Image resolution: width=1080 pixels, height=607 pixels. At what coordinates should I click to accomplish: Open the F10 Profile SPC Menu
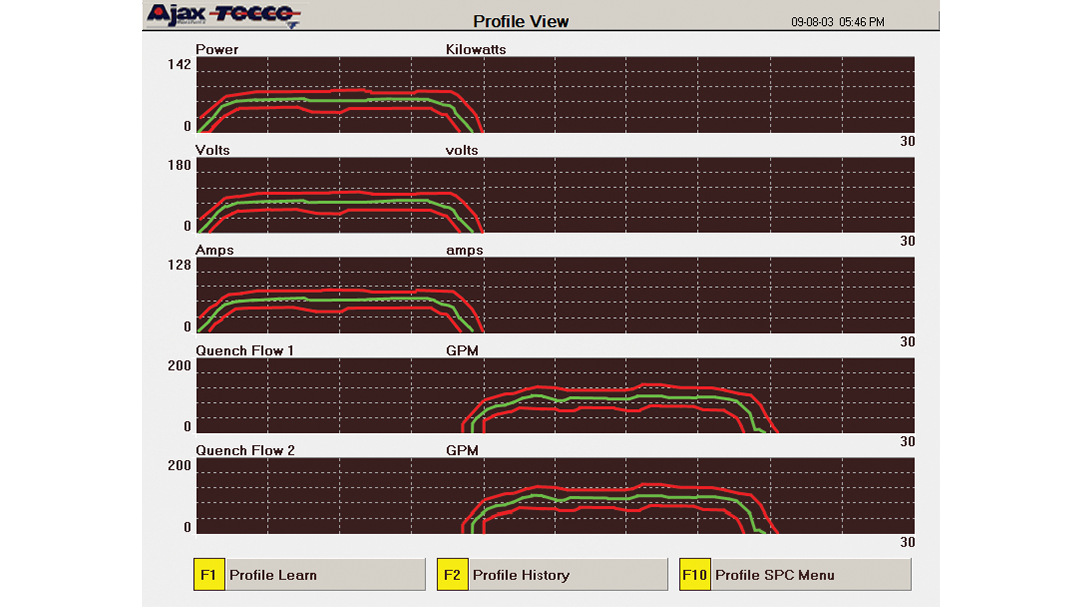[x=796, y=575]
